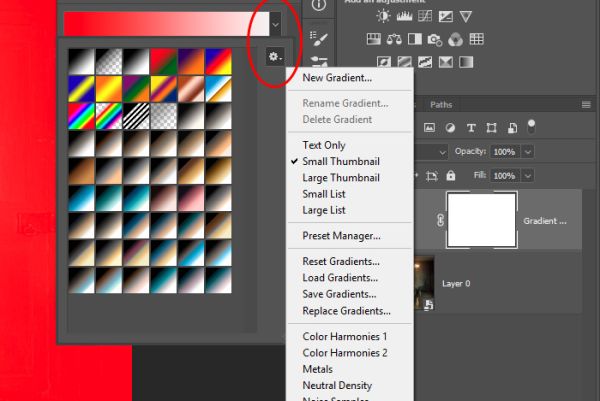Choose Replace Gradients... menu item

(346, 311)
